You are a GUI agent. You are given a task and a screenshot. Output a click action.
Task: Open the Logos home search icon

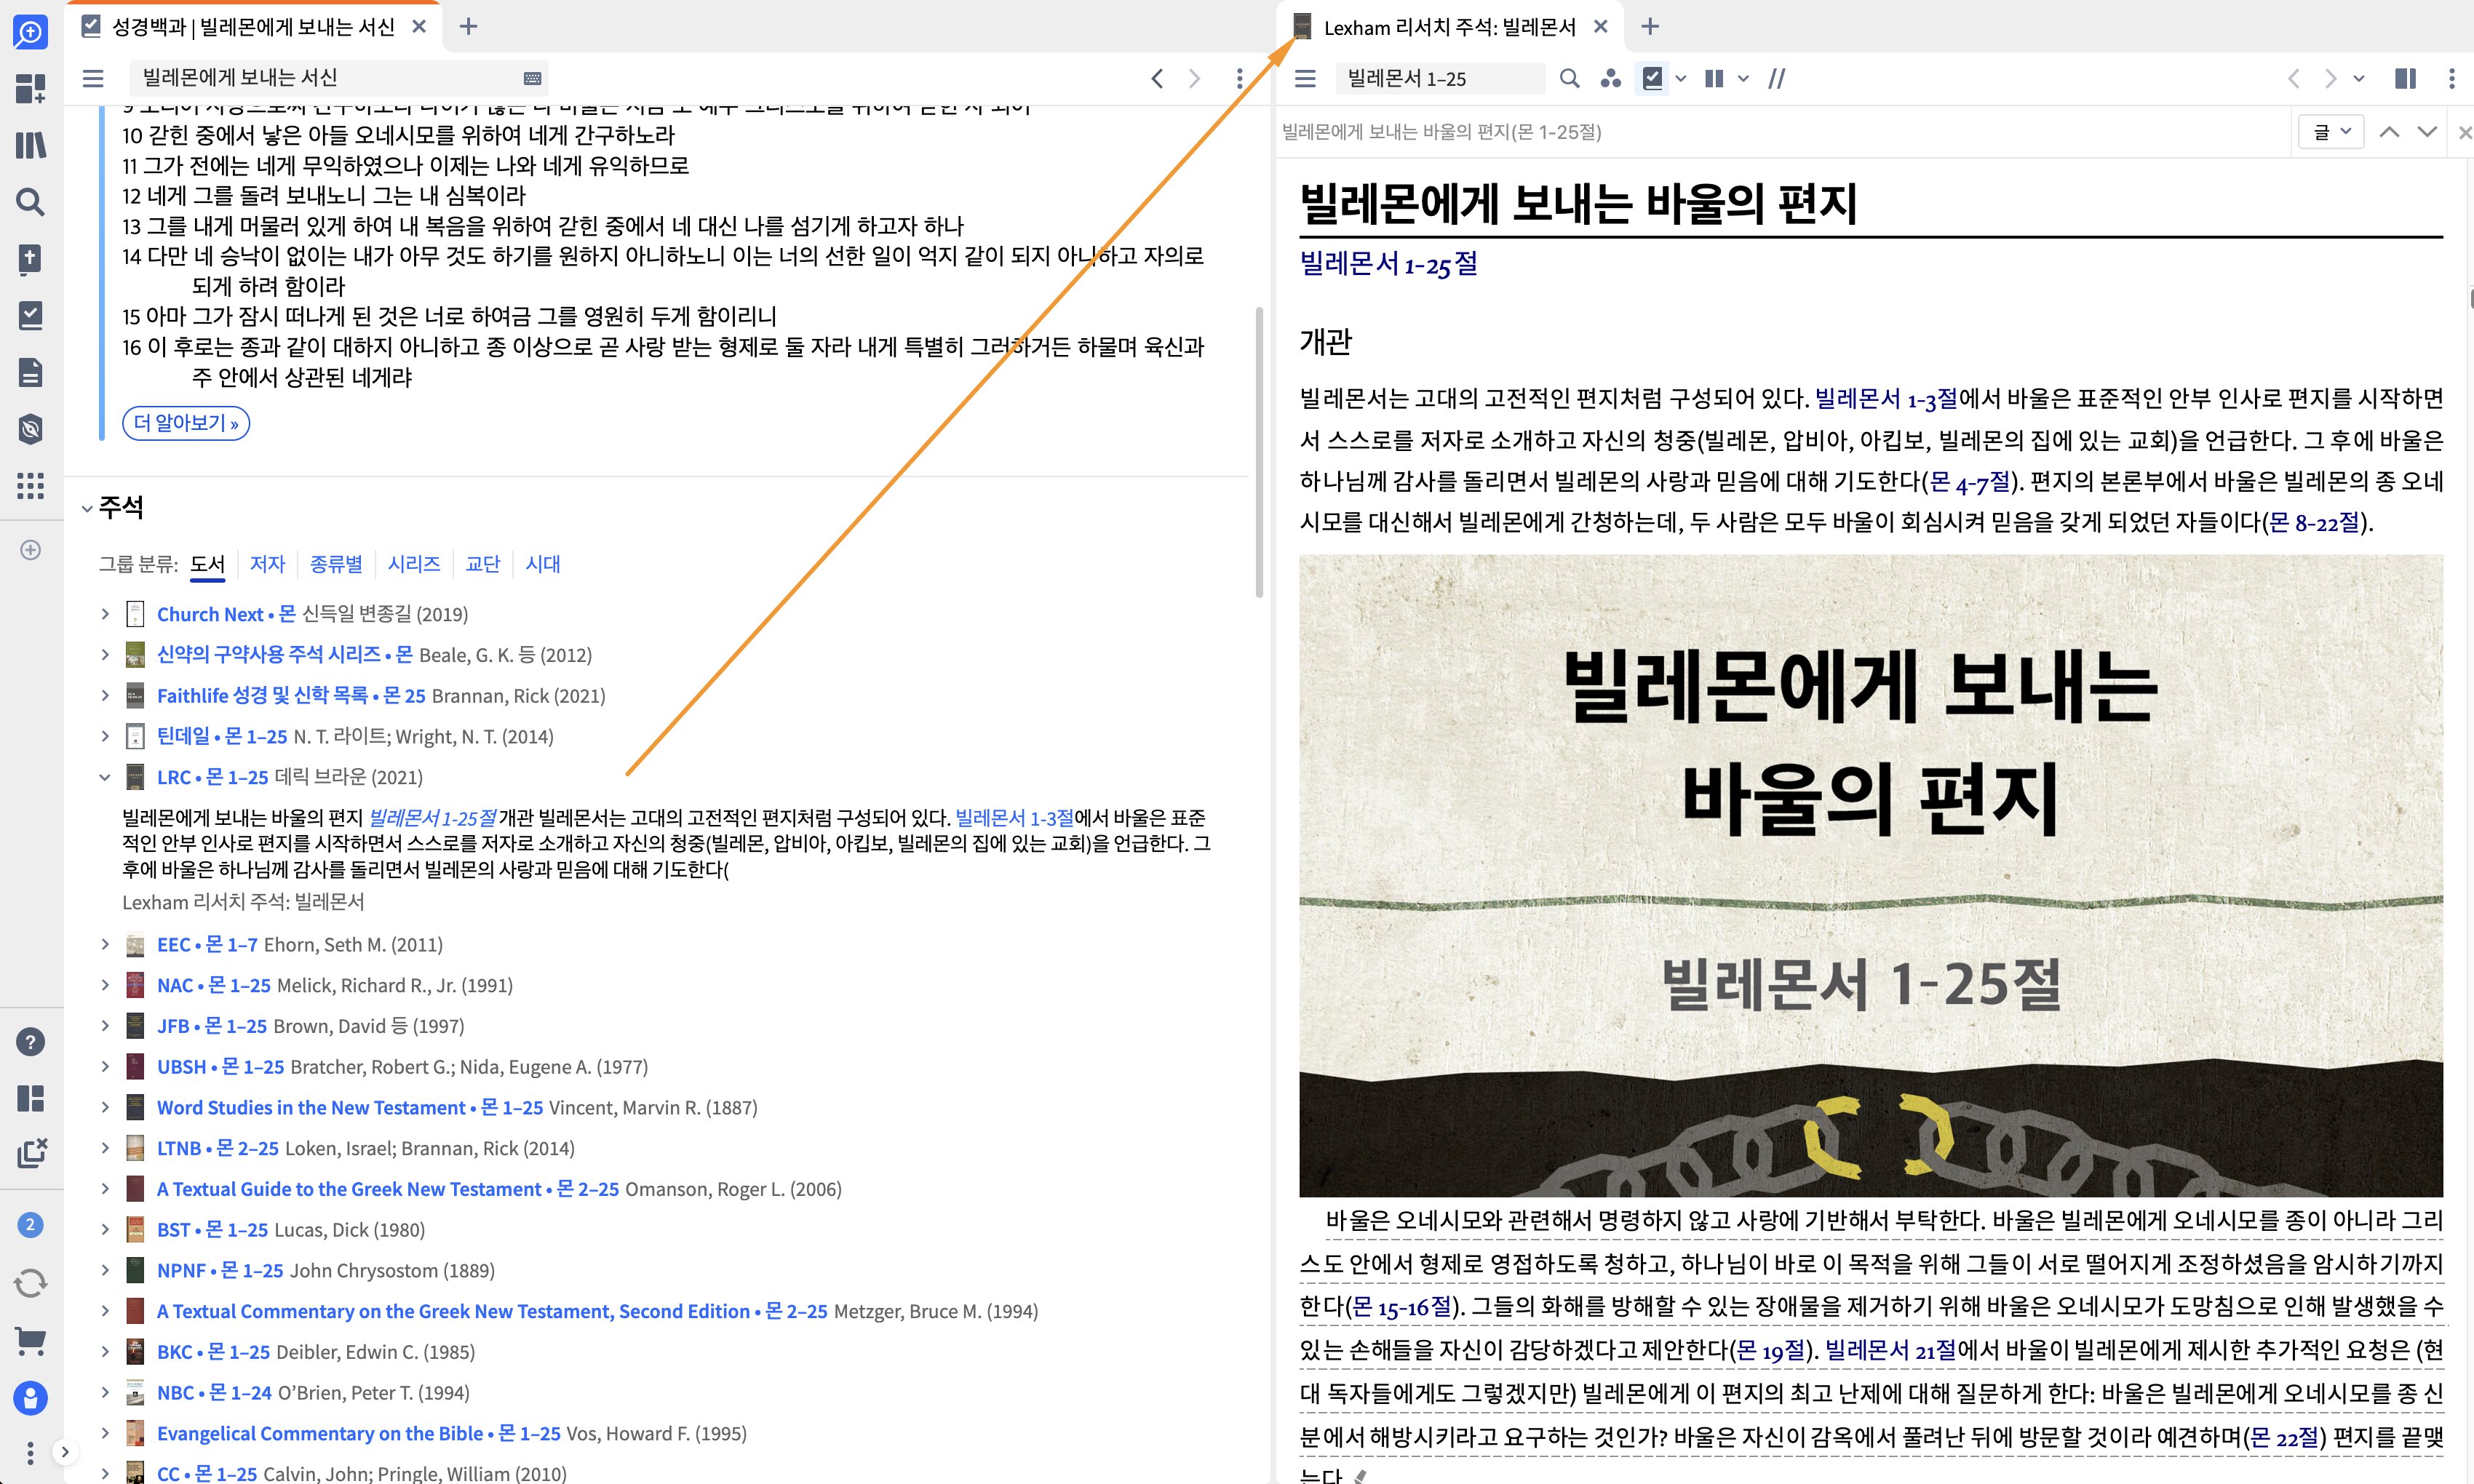click(31, 32)
